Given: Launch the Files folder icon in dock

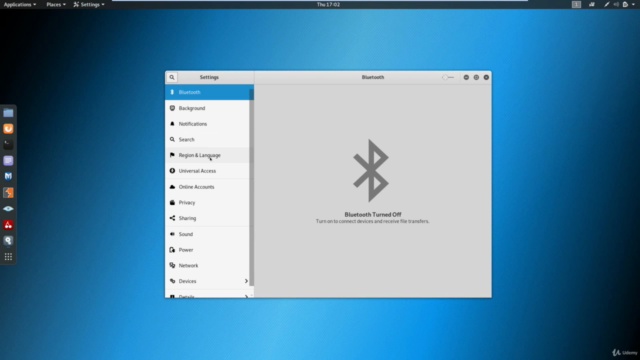Looking at the screenshot, I should click(x=8, y=113).
